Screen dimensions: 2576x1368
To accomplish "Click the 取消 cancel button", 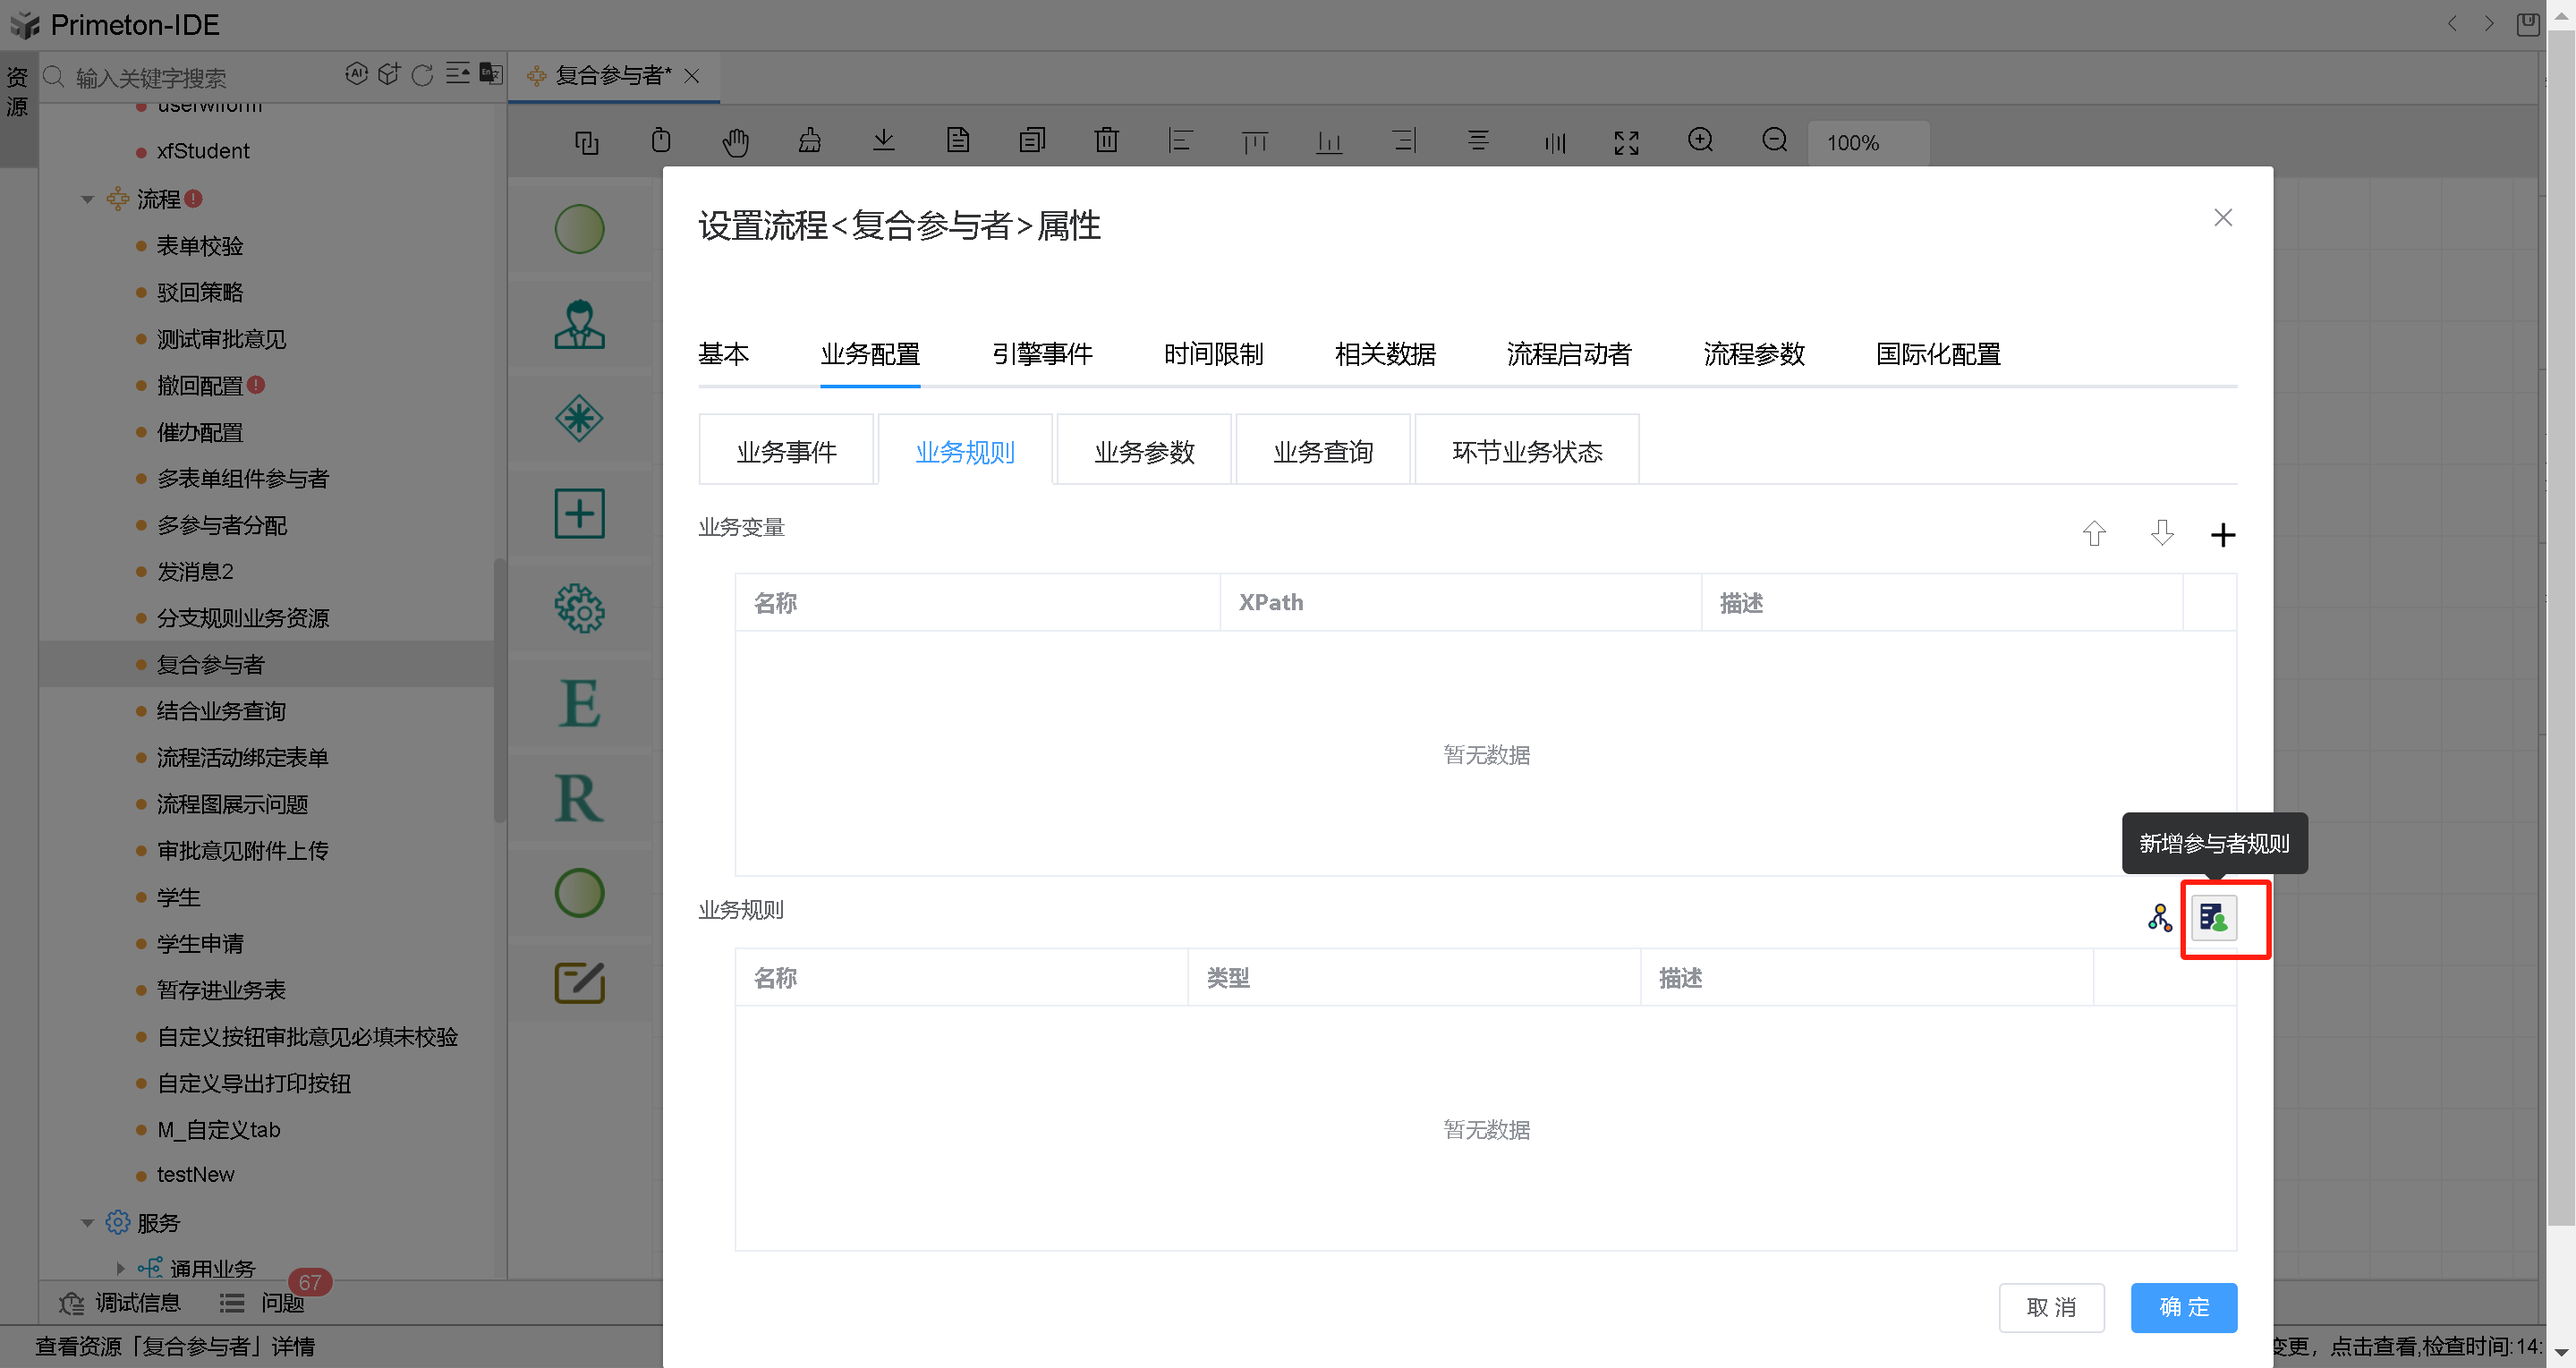I will (2050, 1306).
